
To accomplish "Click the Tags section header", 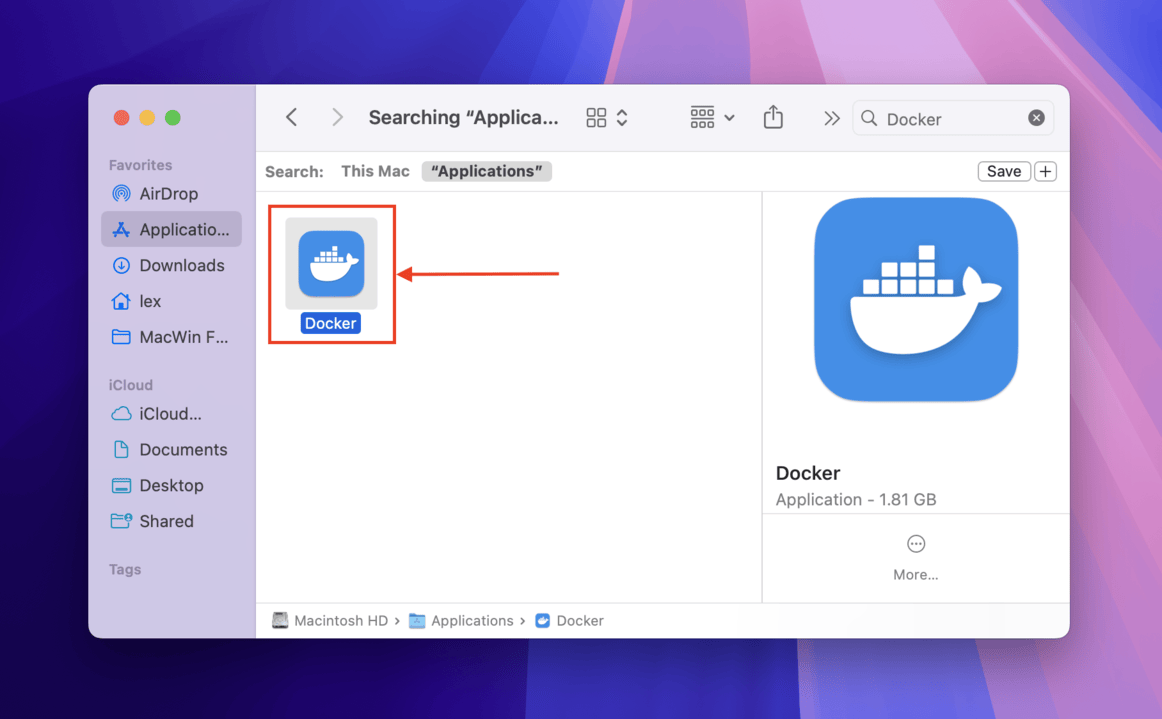I will click(124, 569).
